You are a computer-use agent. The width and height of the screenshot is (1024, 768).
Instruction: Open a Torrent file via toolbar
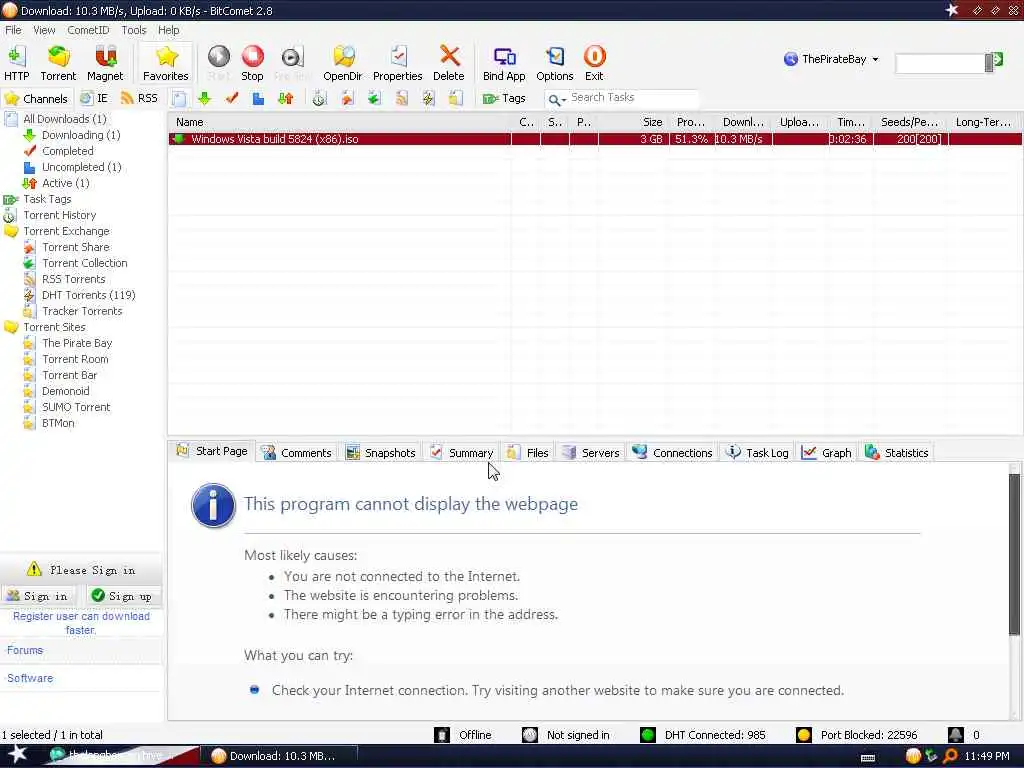pos(58,63)
